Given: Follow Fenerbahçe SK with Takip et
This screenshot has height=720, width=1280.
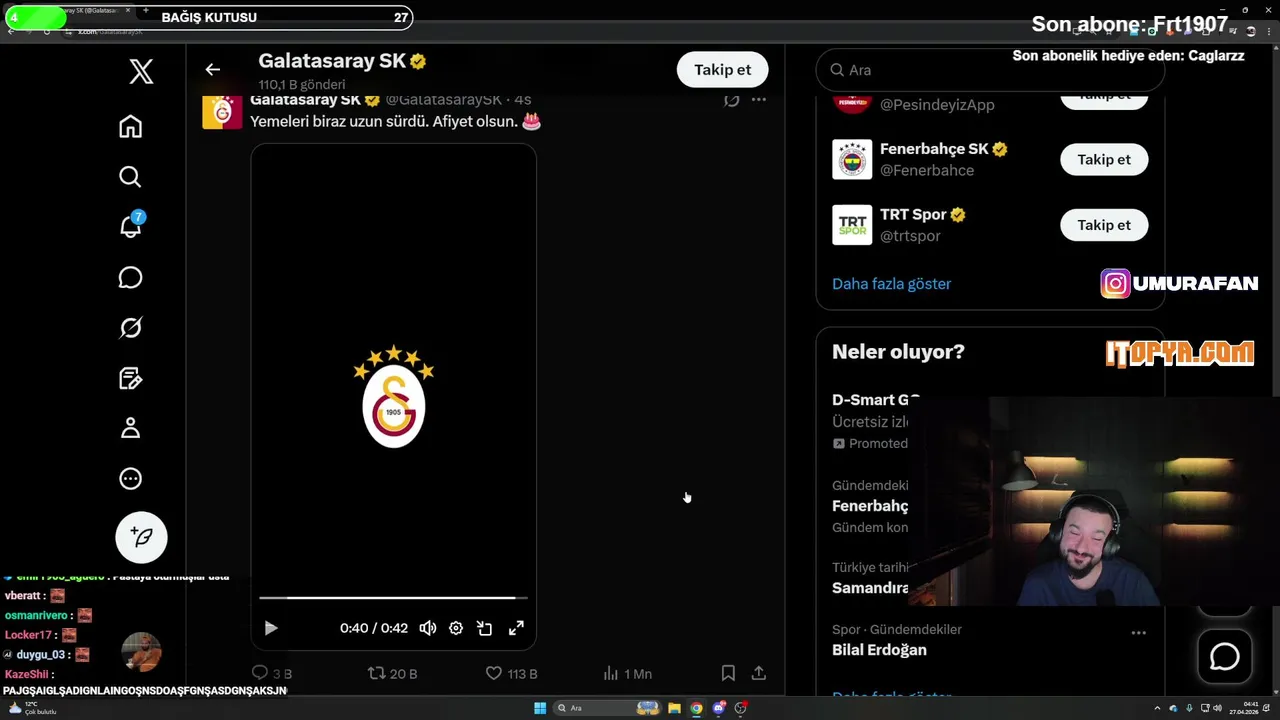Looking at the screenshot, I should tap(1104, 159).
